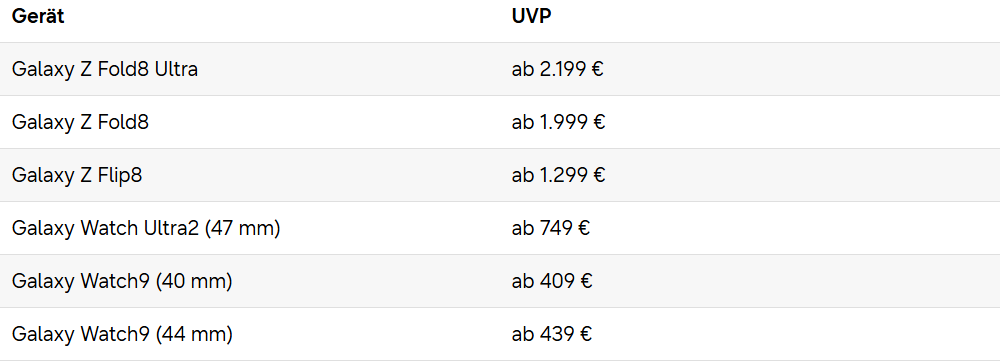1000x361 pixels.
Task: Click the ab 439 € price
Action: [x=552, y=334]
